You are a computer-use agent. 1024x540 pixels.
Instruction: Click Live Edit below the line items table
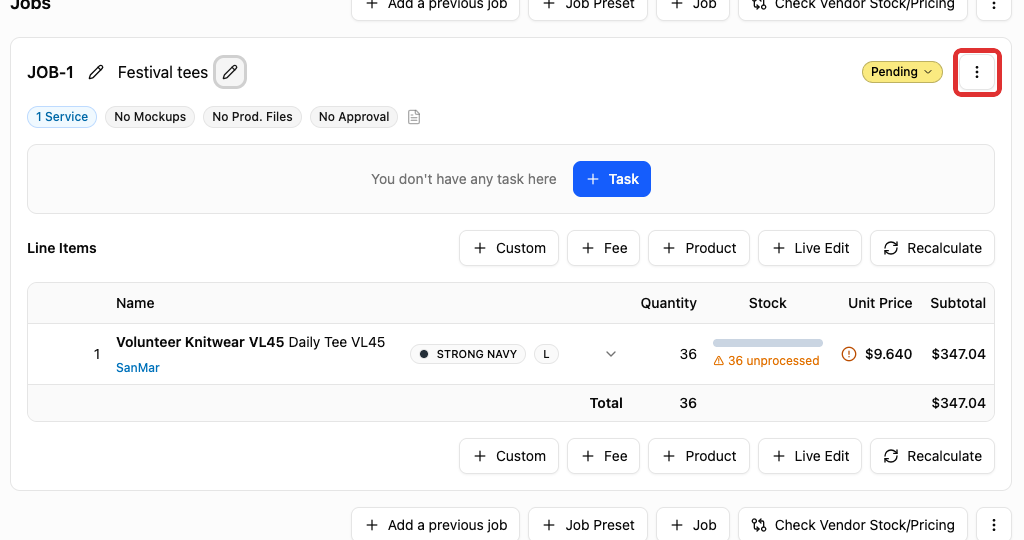(810, 456)
